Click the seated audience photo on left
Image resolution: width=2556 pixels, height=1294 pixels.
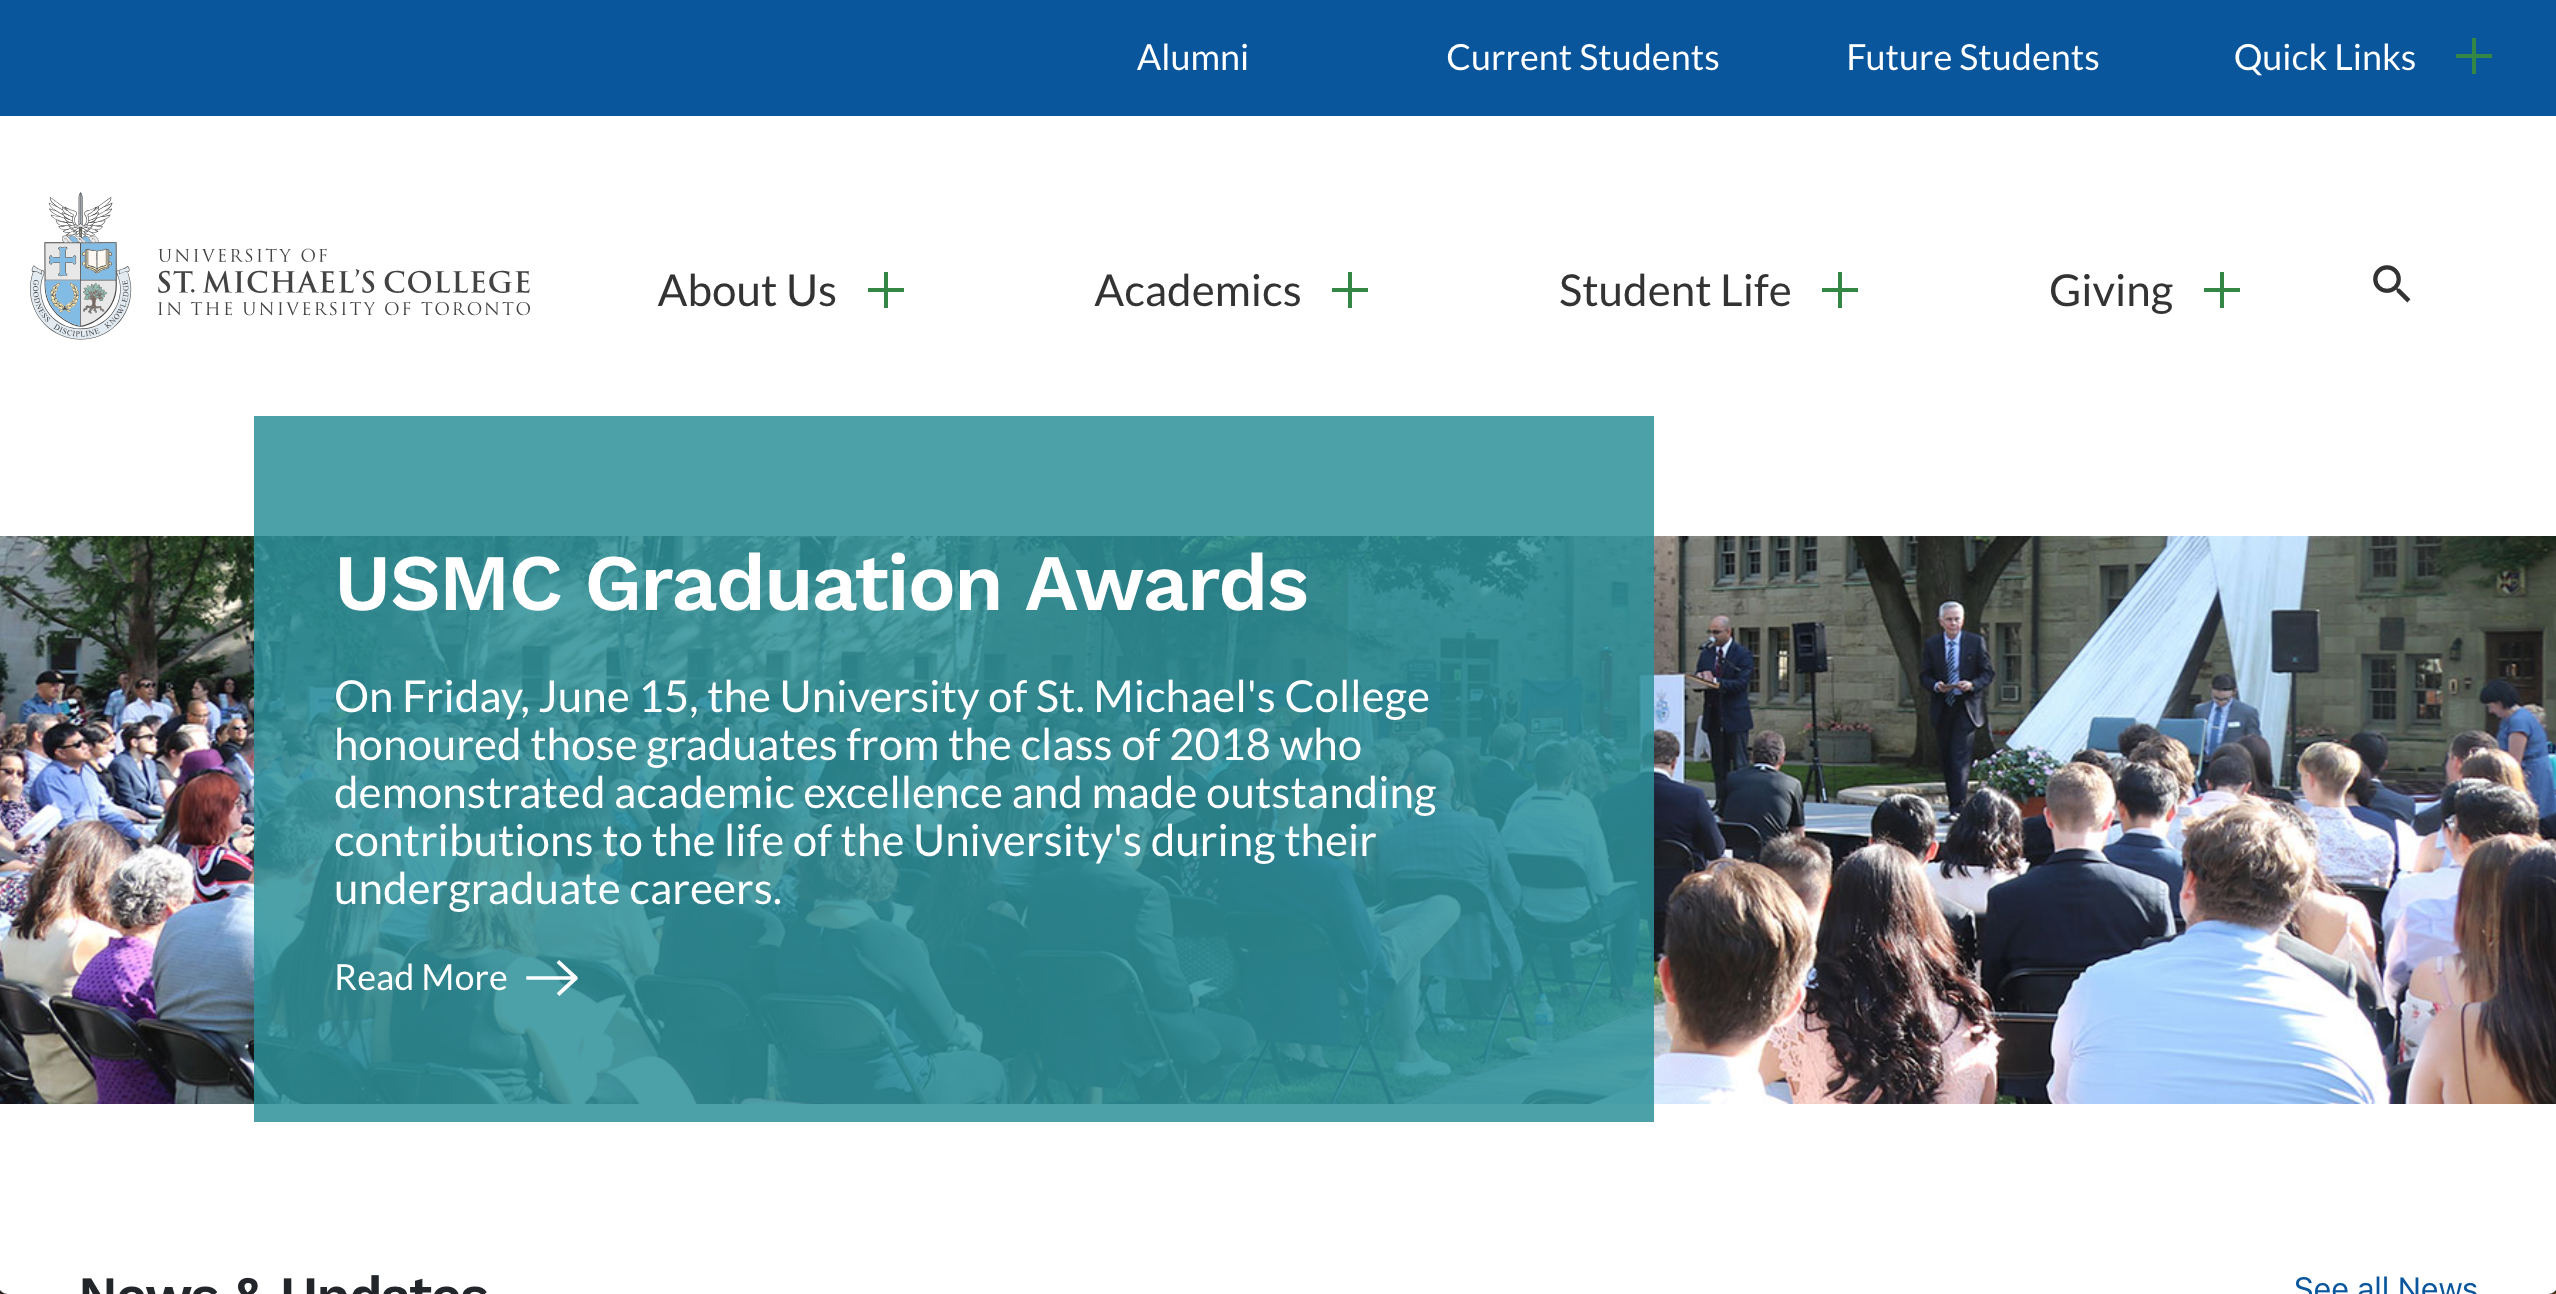tap(126, 820)
